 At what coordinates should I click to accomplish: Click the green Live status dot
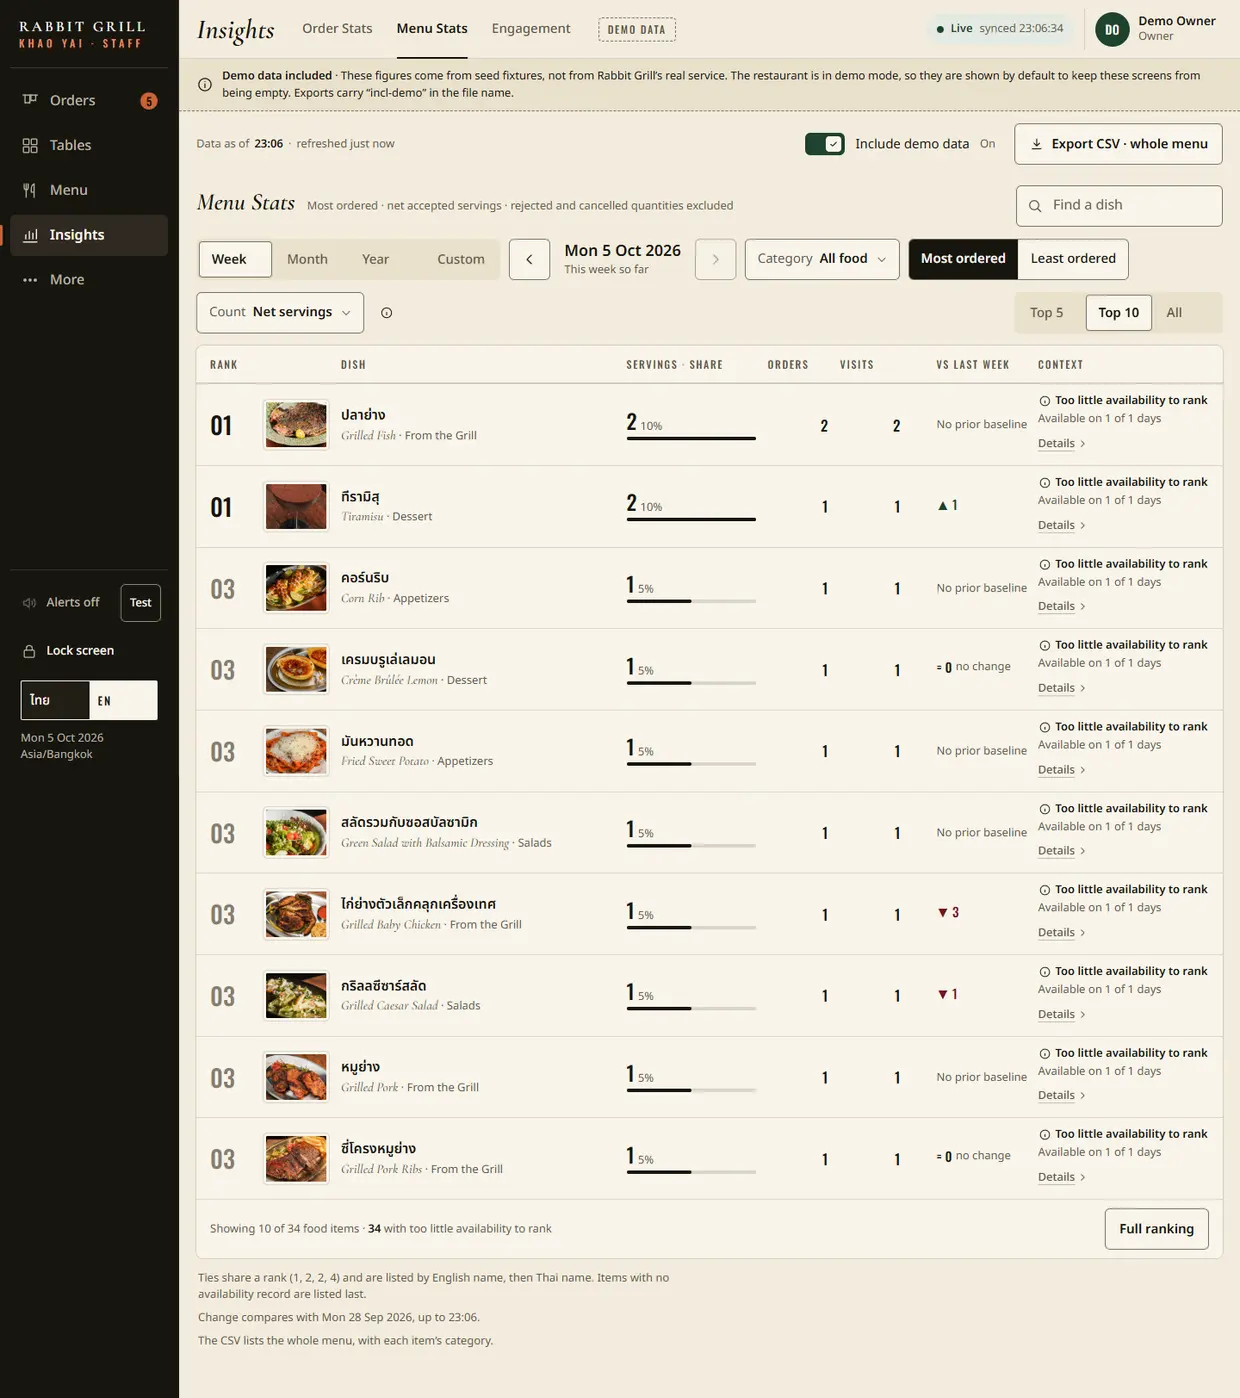point(940,29)
